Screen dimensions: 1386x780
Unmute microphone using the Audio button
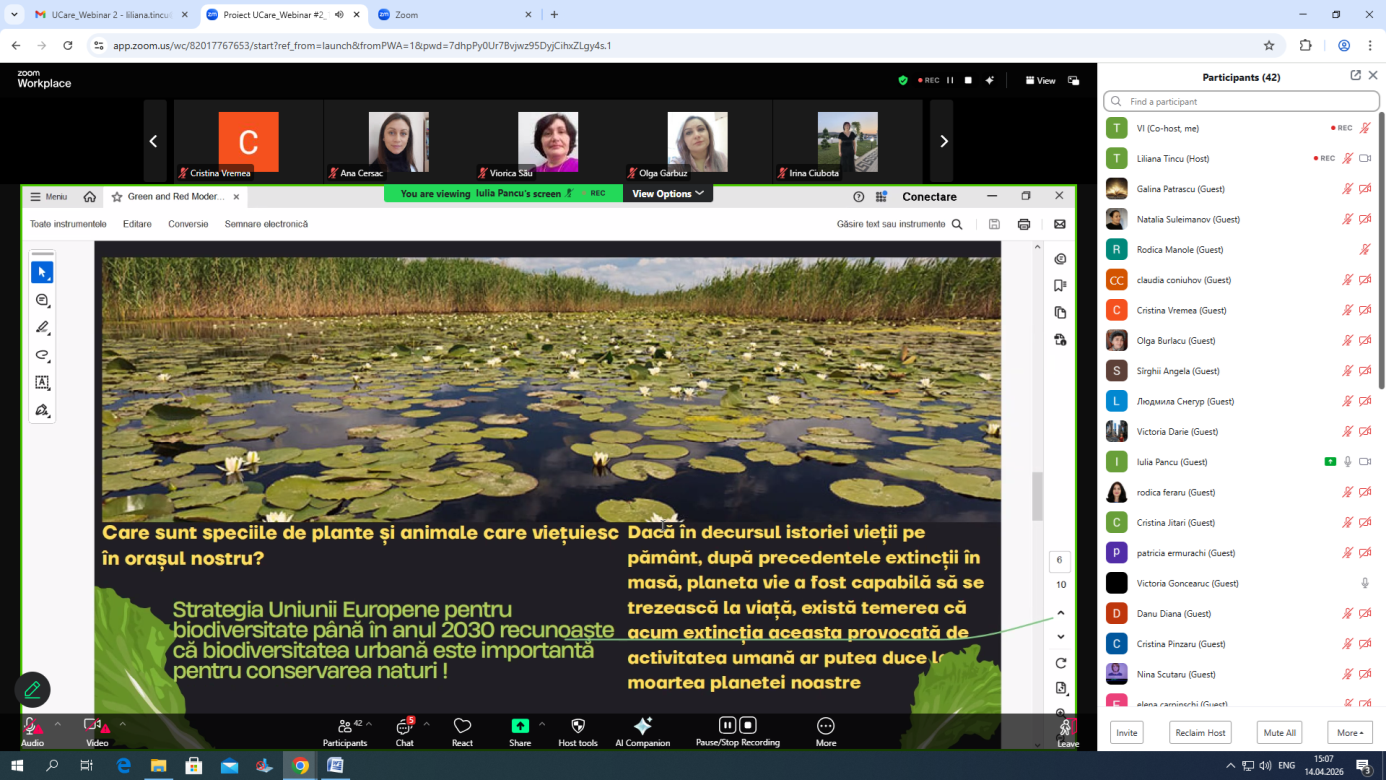(32, 728)
